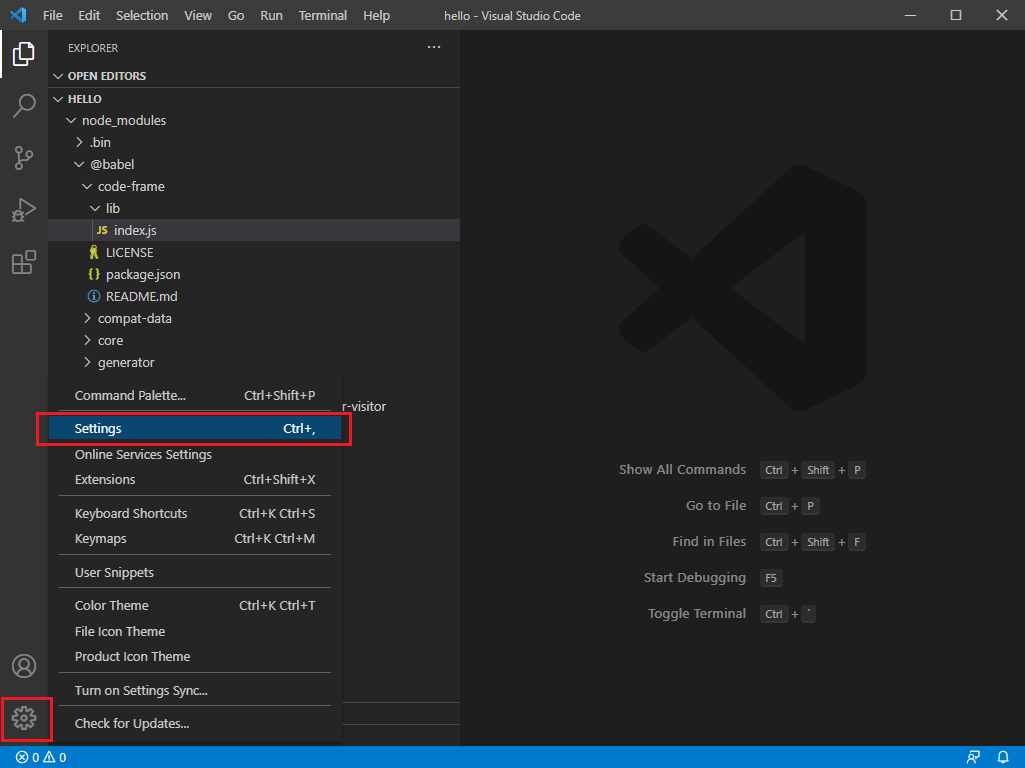Click the braces icon of package.json
1025x768 pixels.
pyautogui.click(x=93, y=275)
